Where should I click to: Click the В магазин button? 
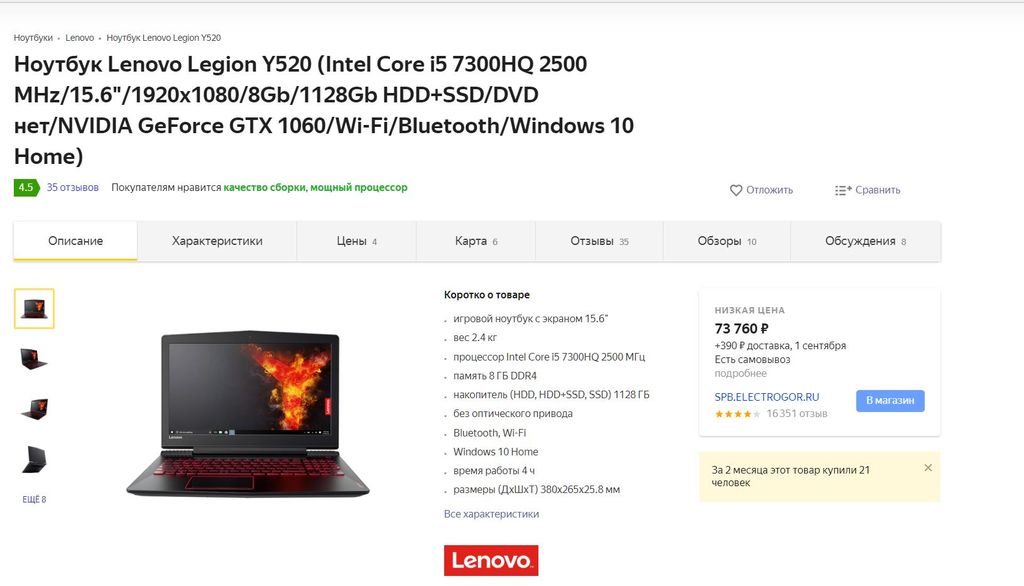click(x=890, y=400)
